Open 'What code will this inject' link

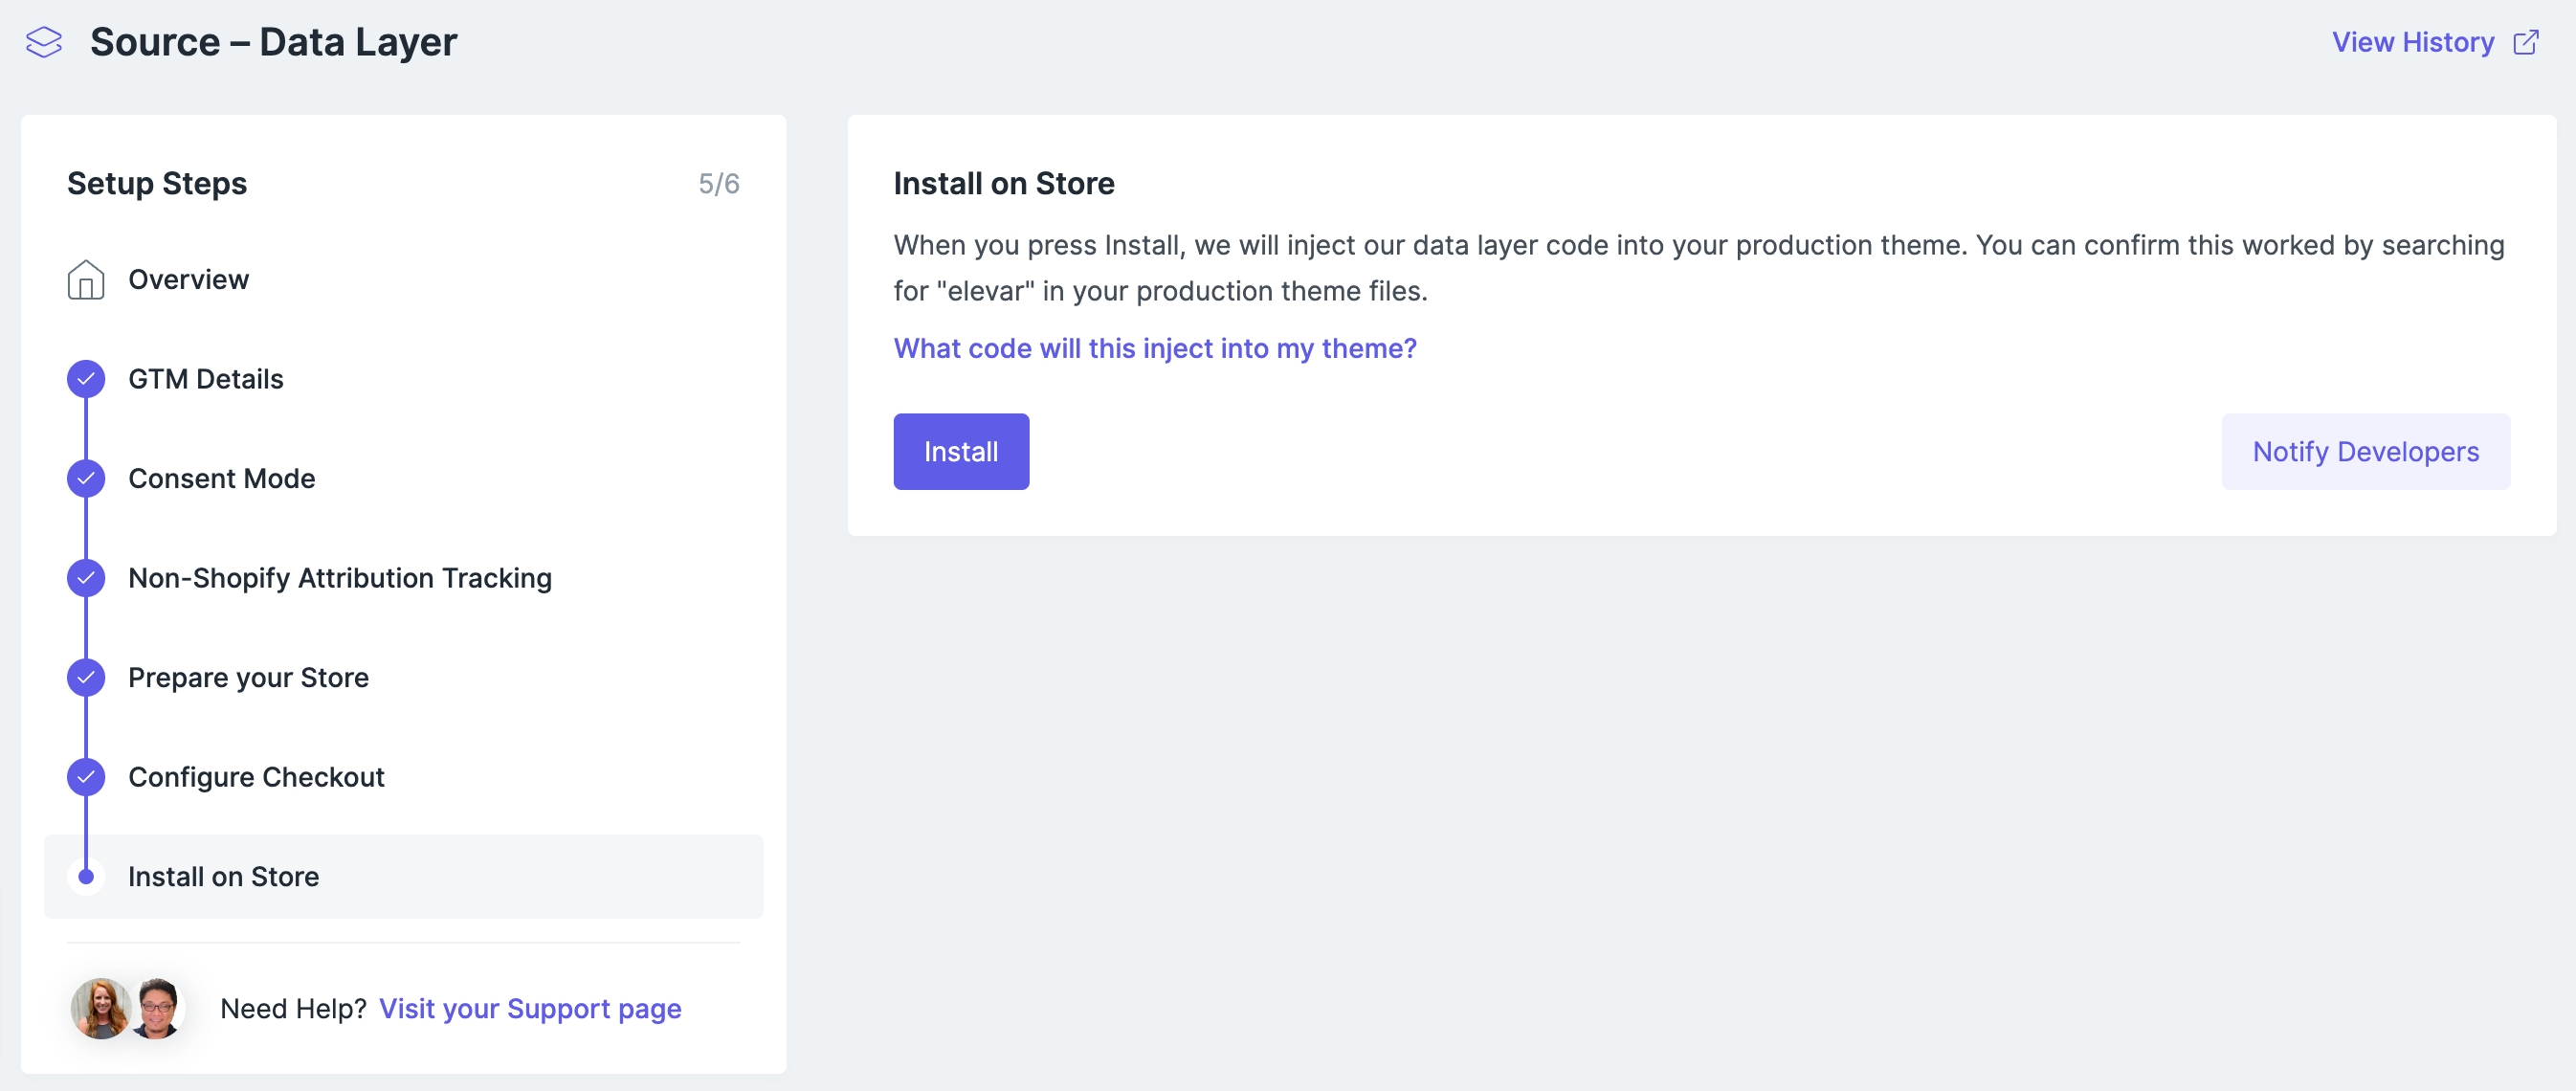pos(1154,348)
